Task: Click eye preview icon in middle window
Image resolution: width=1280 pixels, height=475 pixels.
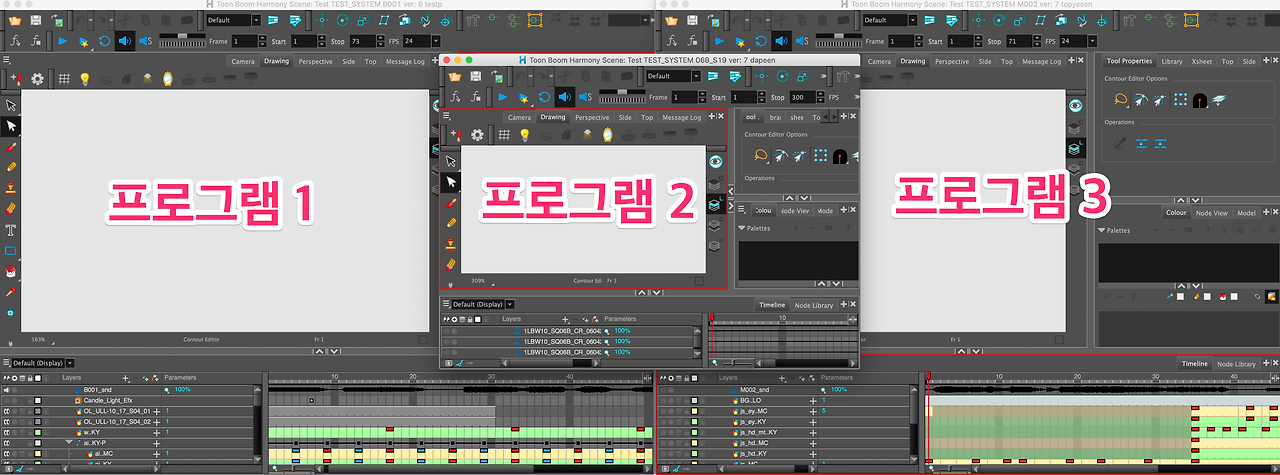Action: [715, 161]
